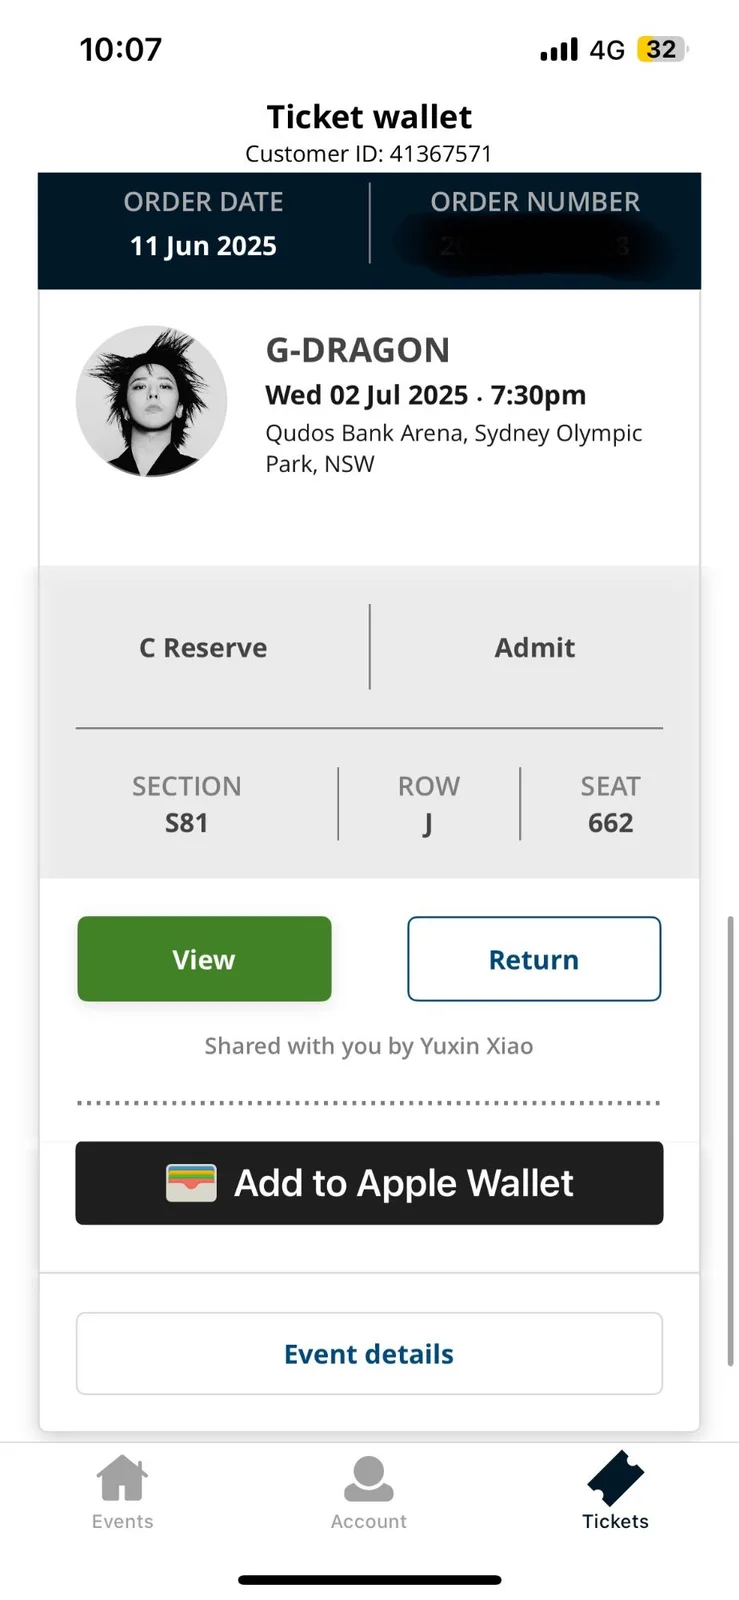
Task: Tap the Account person icon
Action: point(369,1479)
